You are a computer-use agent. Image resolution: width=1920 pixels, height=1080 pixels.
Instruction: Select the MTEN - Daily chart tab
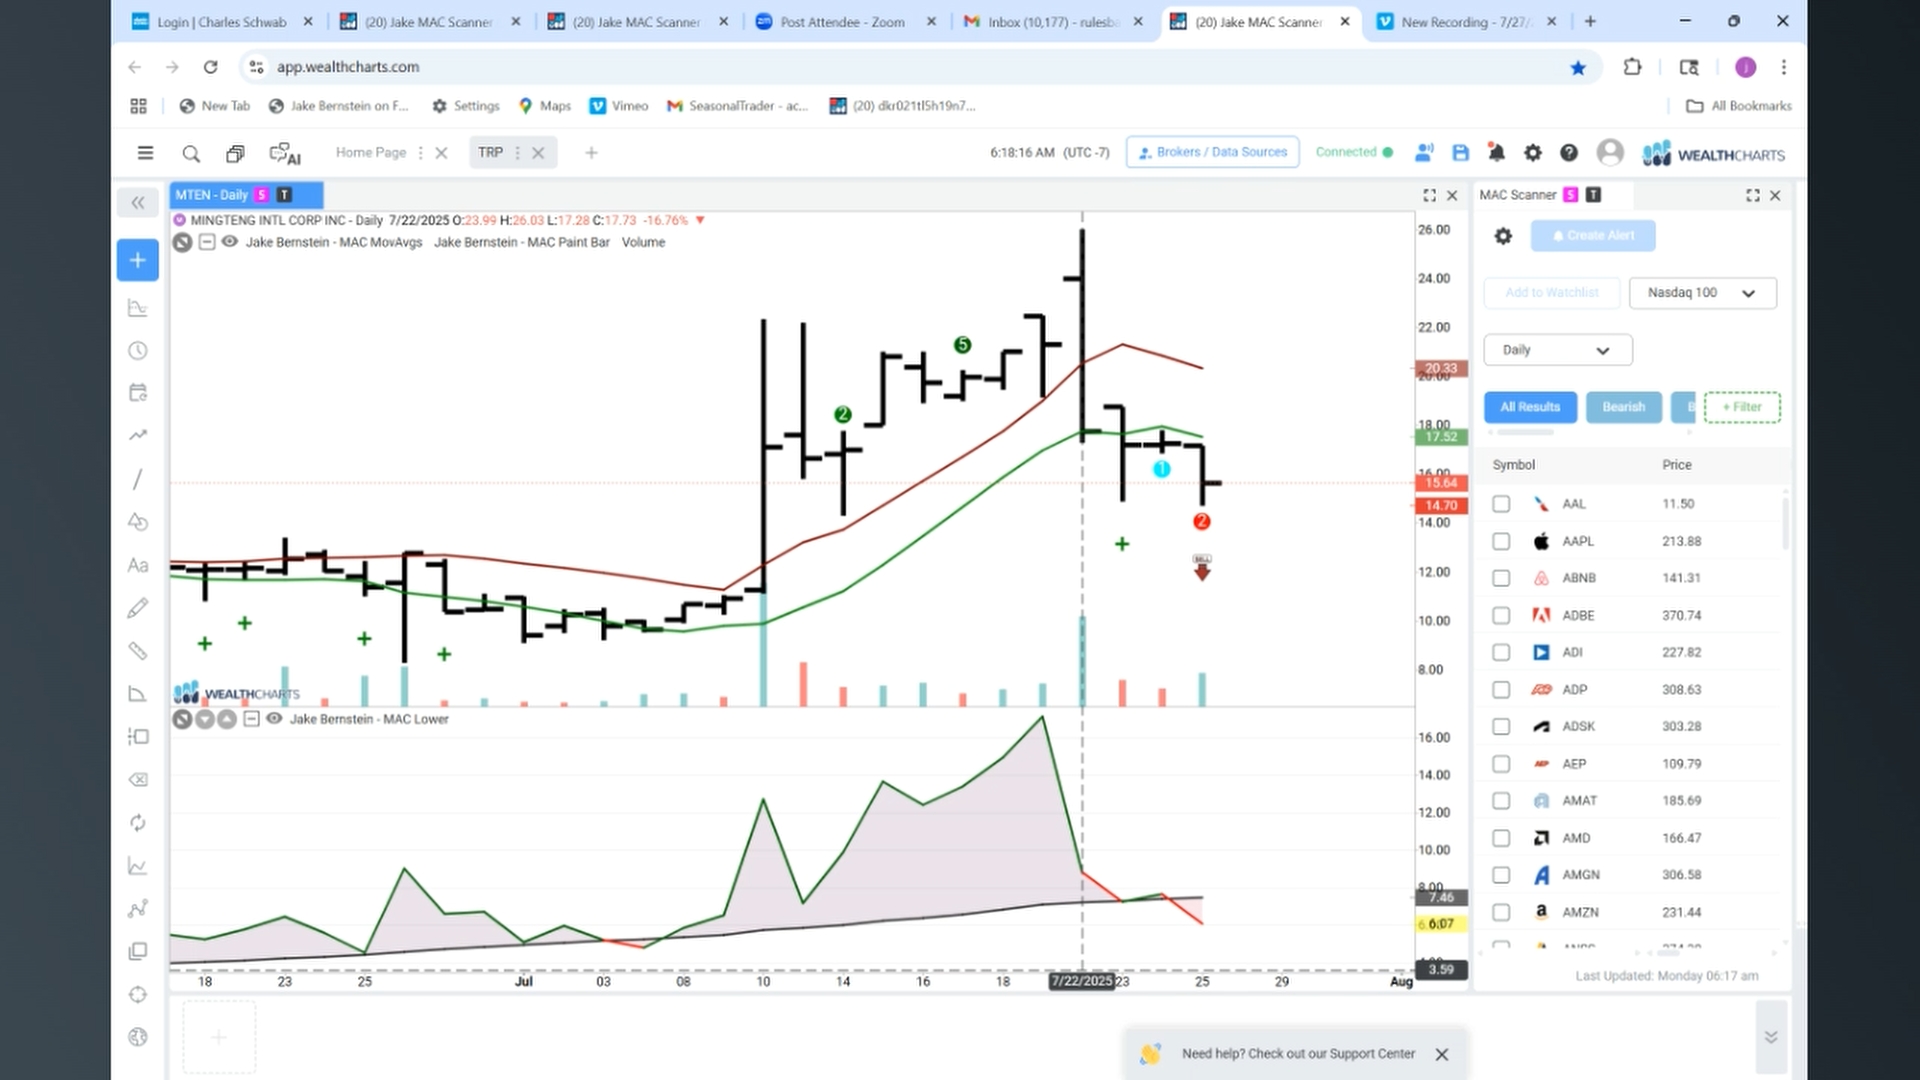pyautogui.click(x=246, y=195)
